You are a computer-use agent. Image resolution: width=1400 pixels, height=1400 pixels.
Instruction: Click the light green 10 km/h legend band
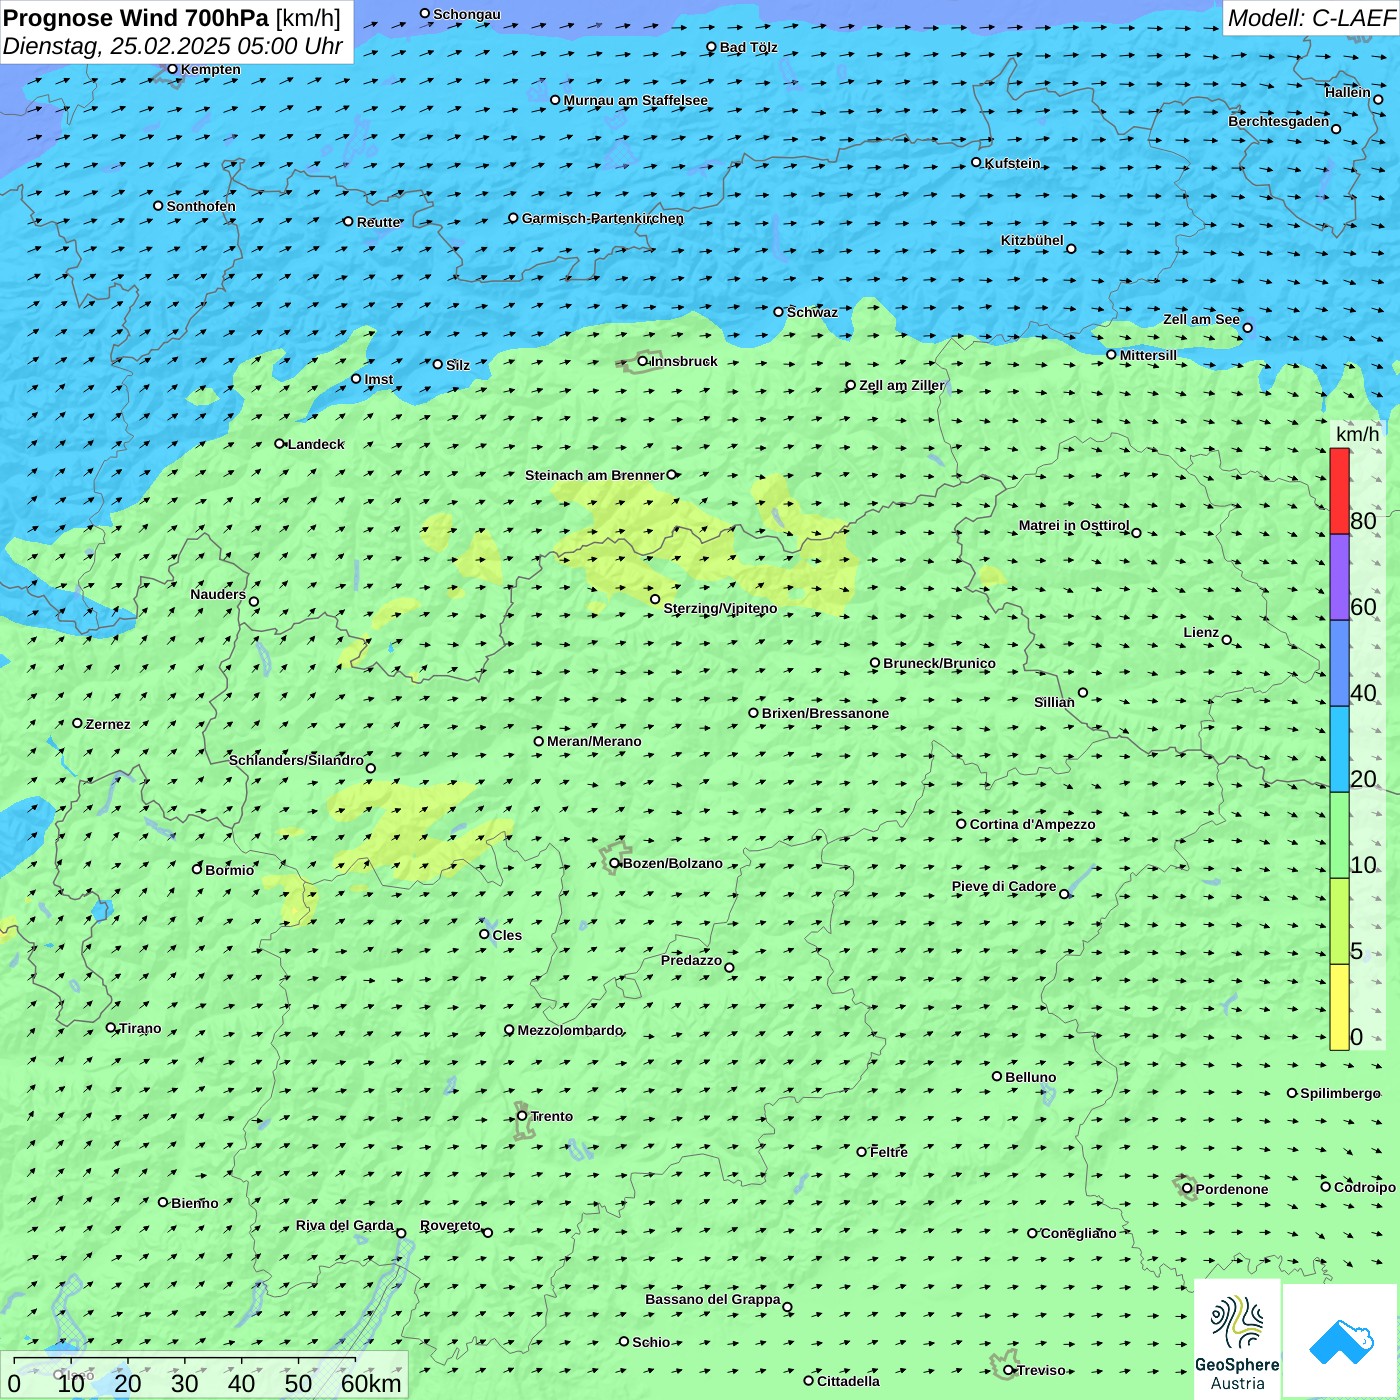point(1339,835)
